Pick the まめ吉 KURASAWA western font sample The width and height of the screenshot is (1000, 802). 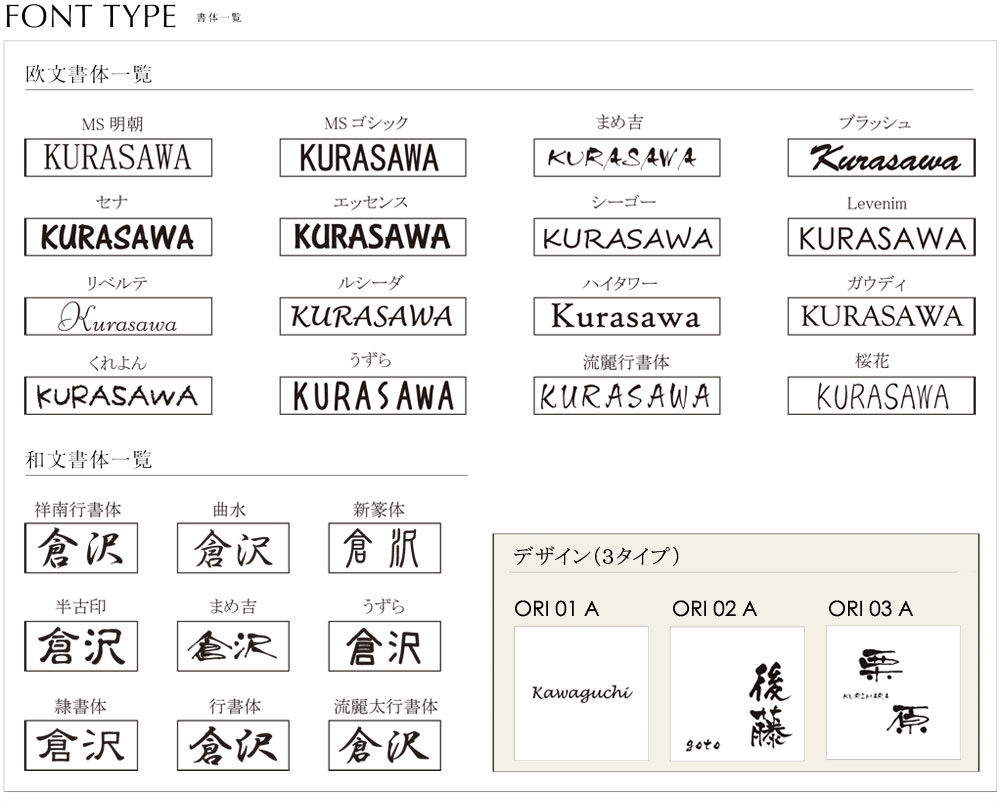tap(627, 157)
